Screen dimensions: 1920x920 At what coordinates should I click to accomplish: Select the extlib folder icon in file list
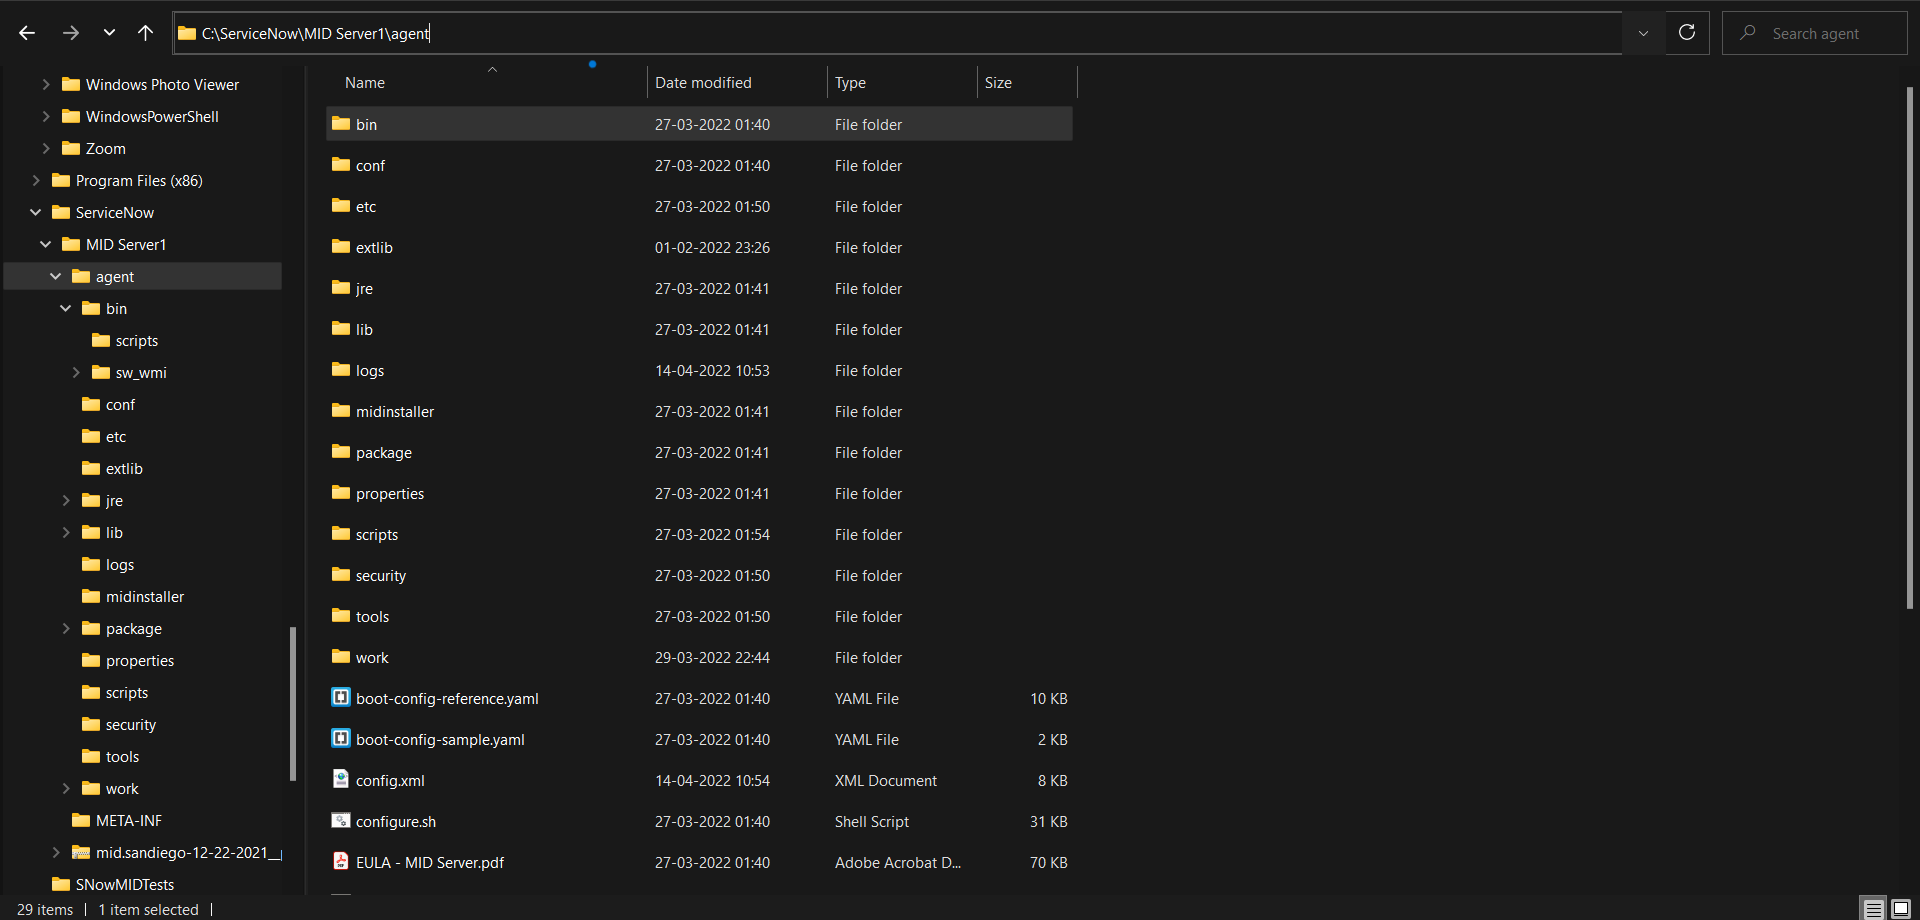point(341,247)
